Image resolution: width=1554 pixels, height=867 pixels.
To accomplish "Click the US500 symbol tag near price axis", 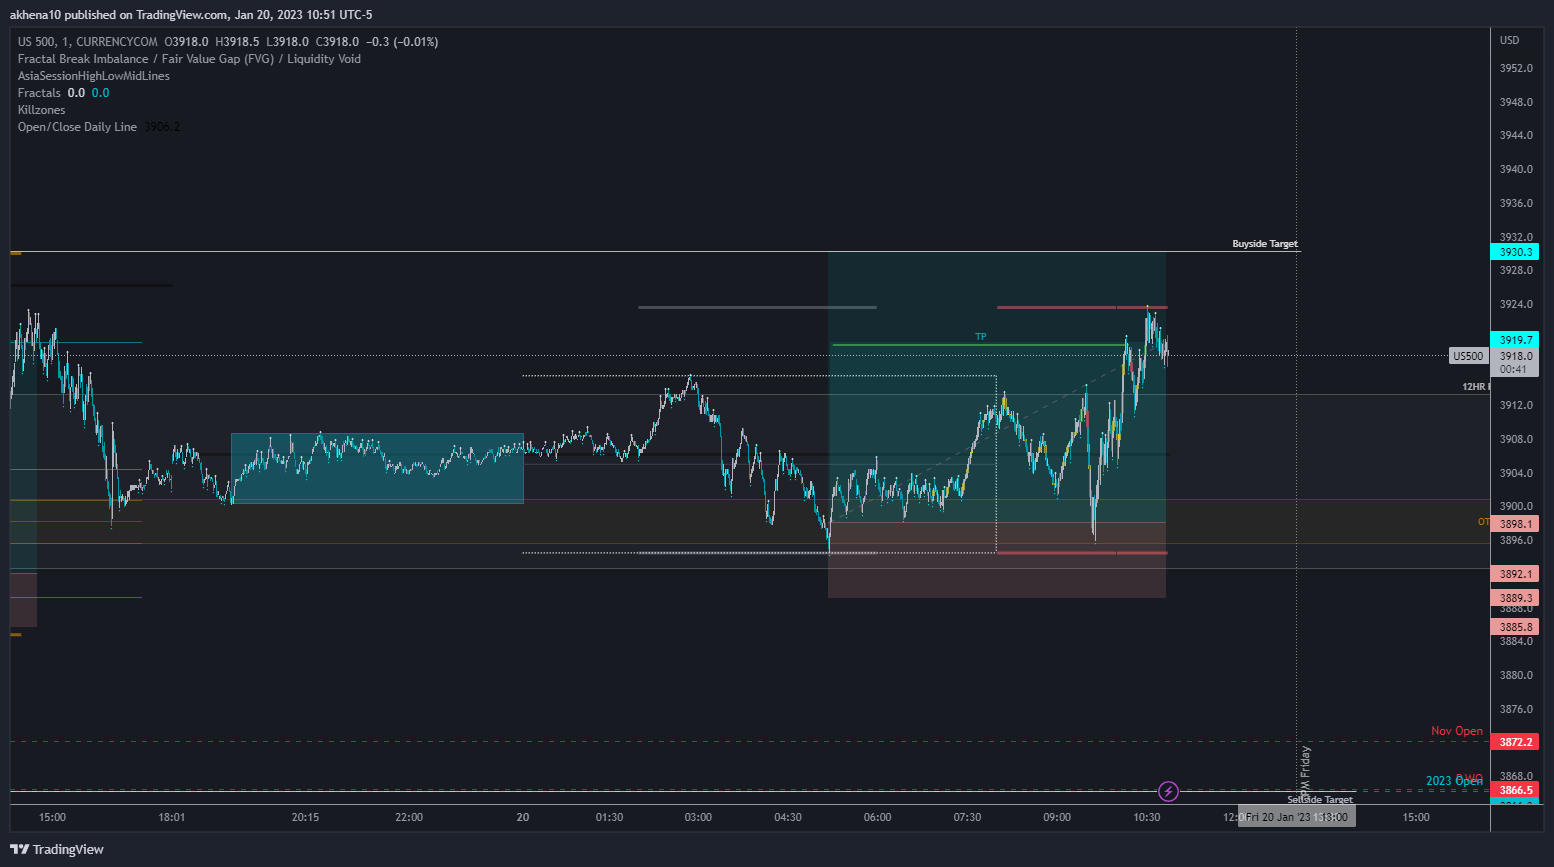I will pos(1468,356).
